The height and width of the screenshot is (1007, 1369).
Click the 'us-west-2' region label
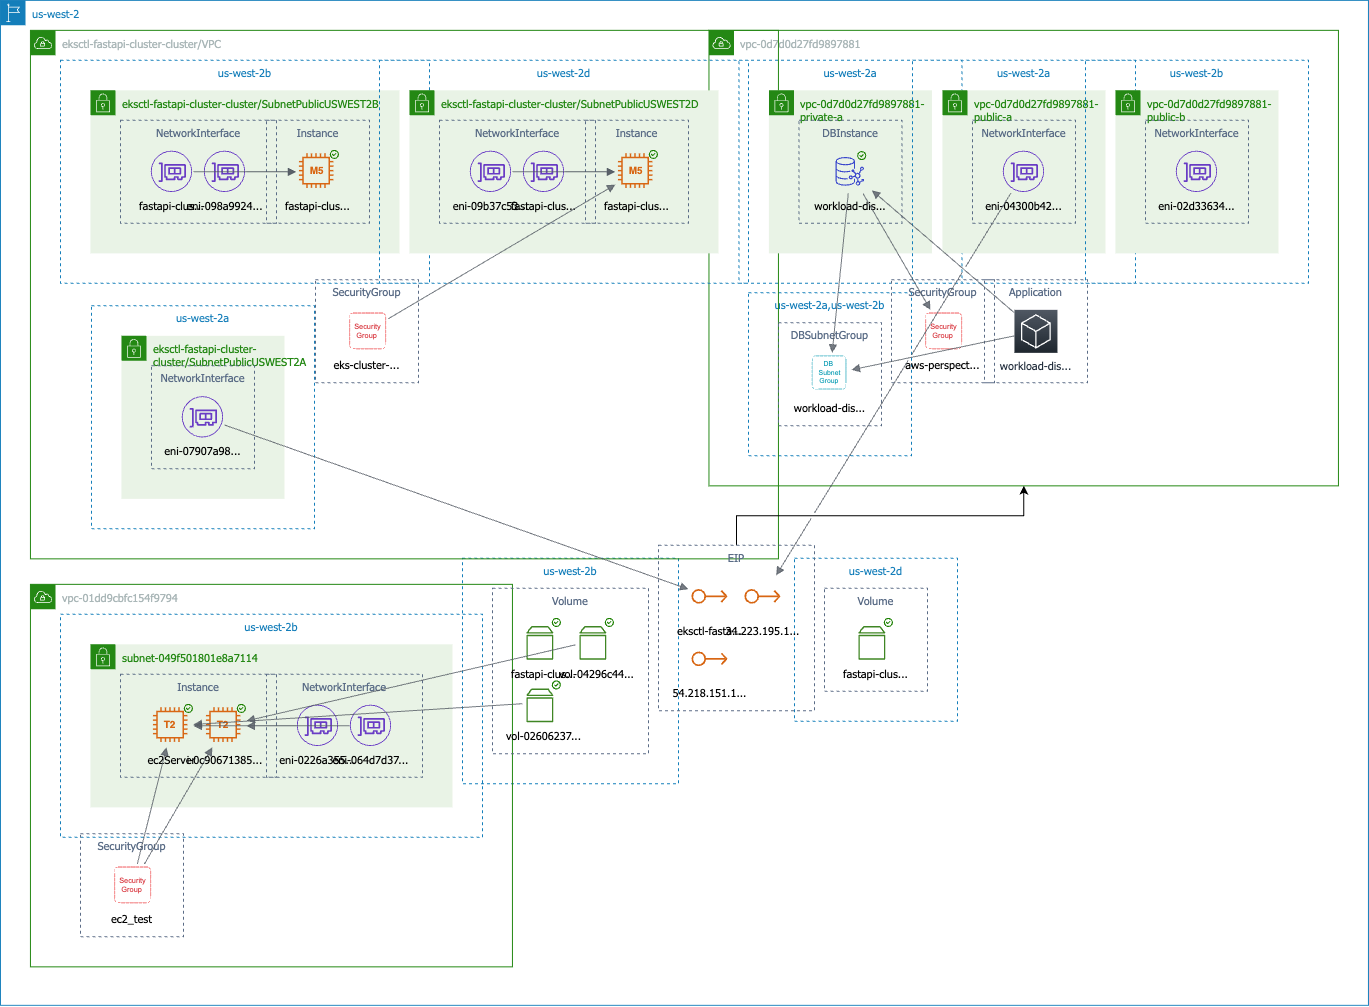56,14
